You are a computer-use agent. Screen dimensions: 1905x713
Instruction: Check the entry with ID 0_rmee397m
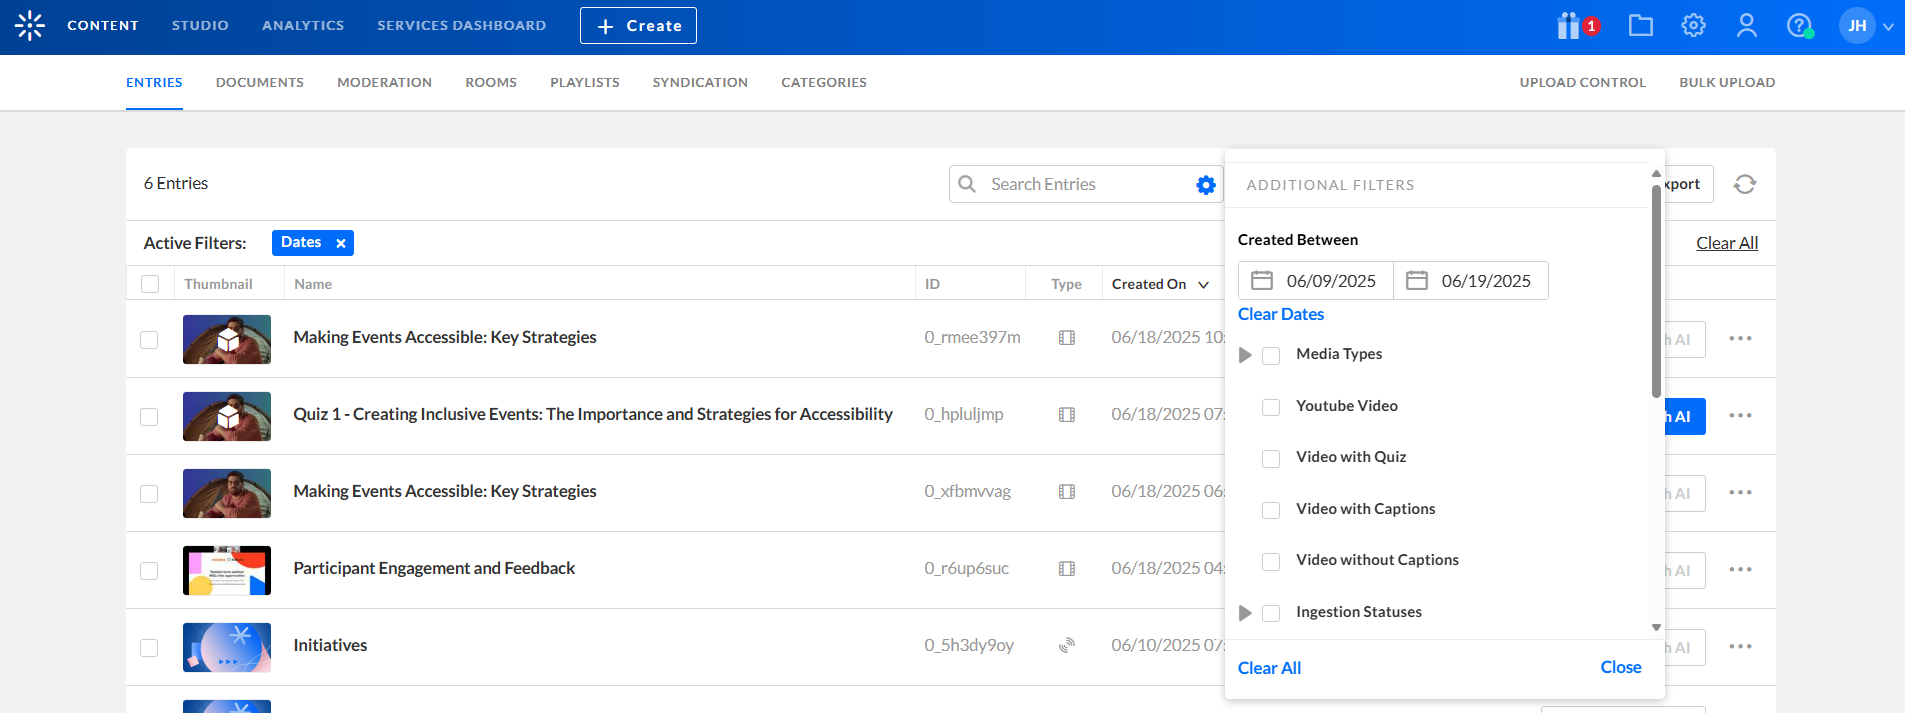click(149, 340)
